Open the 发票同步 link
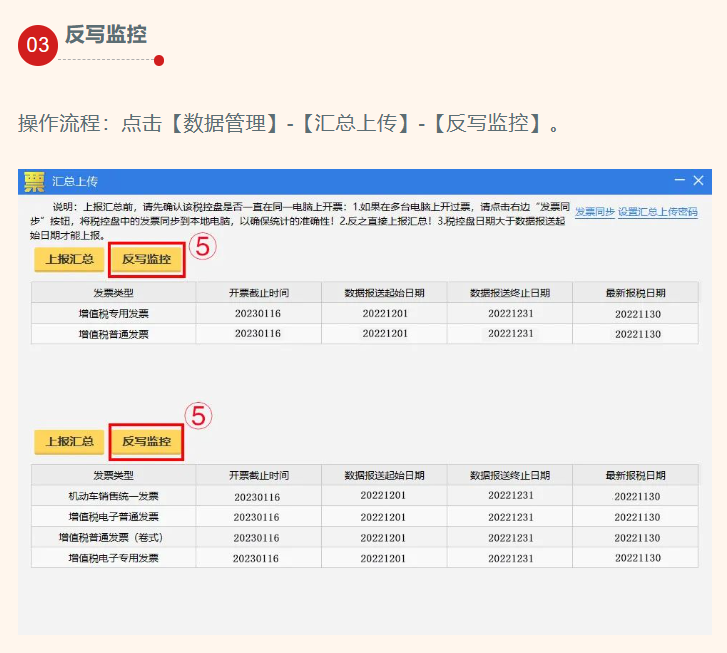The image size is (727, 653). click(x=594, y=212)
